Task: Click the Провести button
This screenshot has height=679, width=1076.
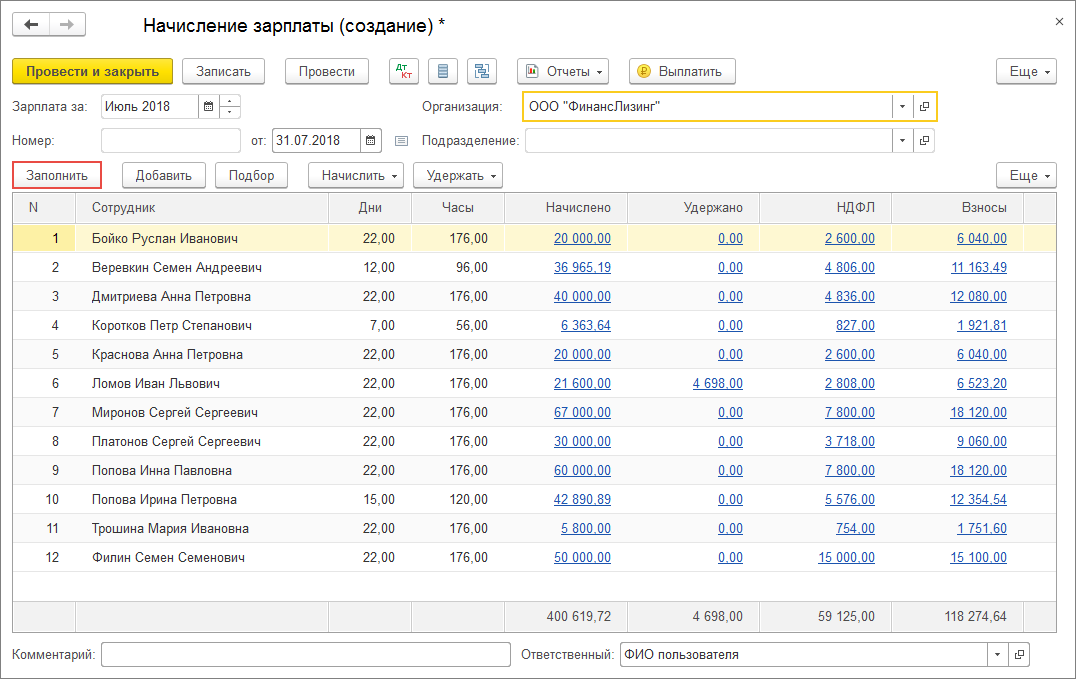Action: pos(327,71)
